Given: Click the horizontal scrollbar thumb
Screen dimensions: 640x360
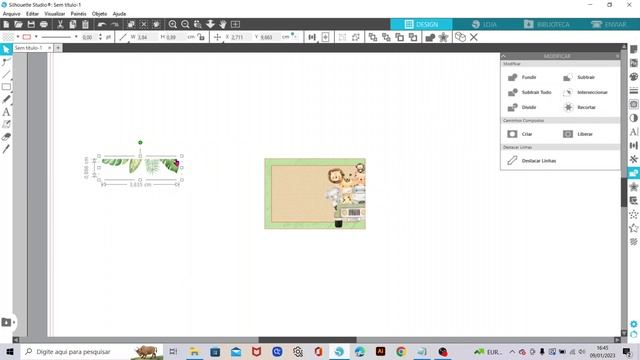Looking at the screenshot, I should click(307, 340).
